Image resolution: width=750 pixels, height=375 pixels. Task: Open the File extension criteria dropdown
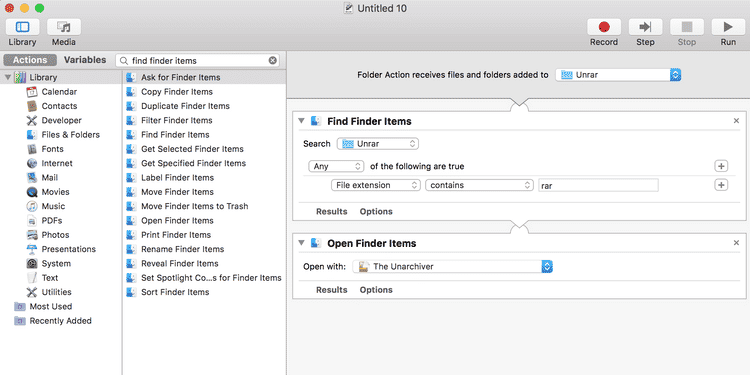coord(376,185)
